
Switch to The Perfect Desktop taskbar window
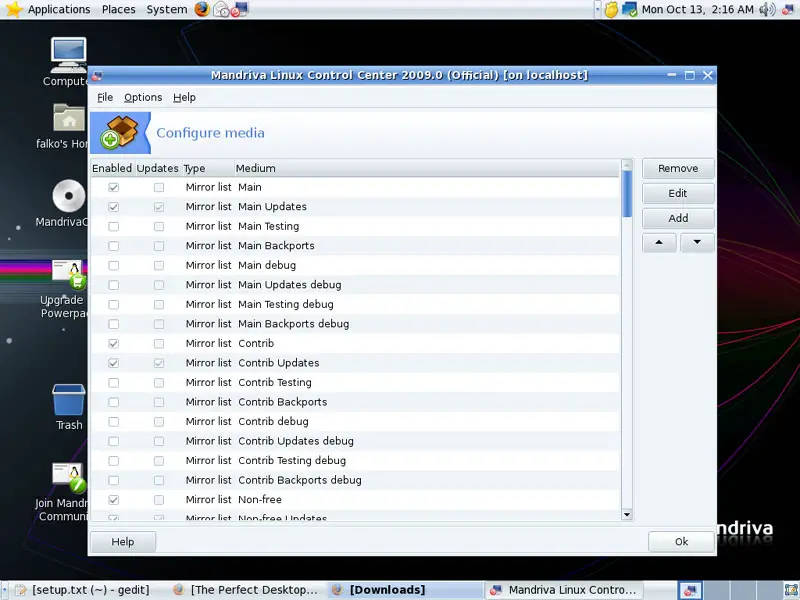coord(246,590)
